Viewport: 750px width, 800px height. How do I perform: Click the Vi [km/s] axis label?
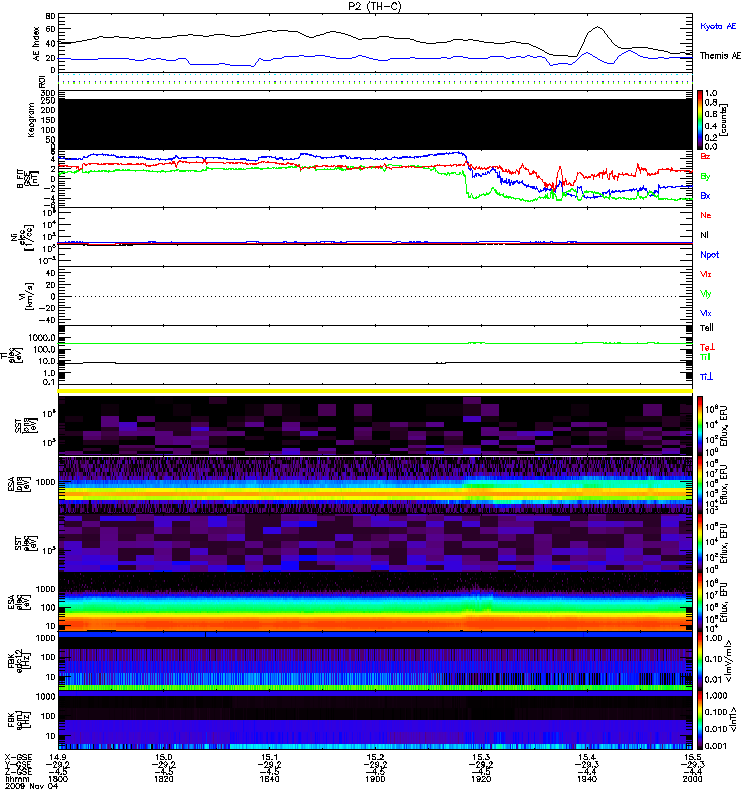[x=26, y=296]
